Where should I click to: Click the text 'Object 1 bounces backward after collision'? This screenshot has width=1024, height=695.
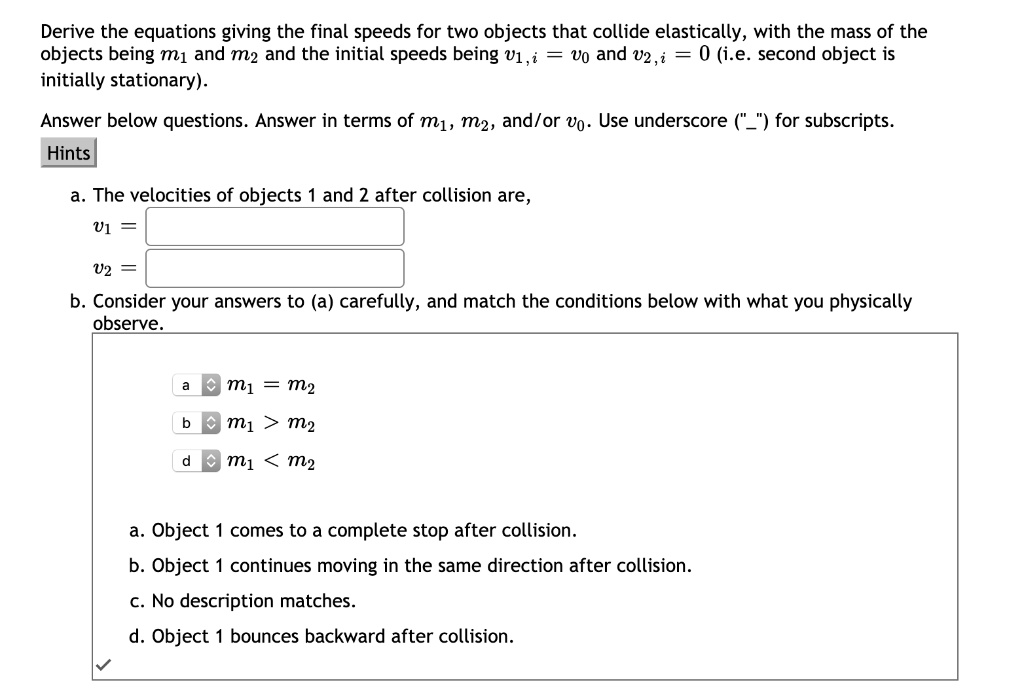tap(322, 636)
